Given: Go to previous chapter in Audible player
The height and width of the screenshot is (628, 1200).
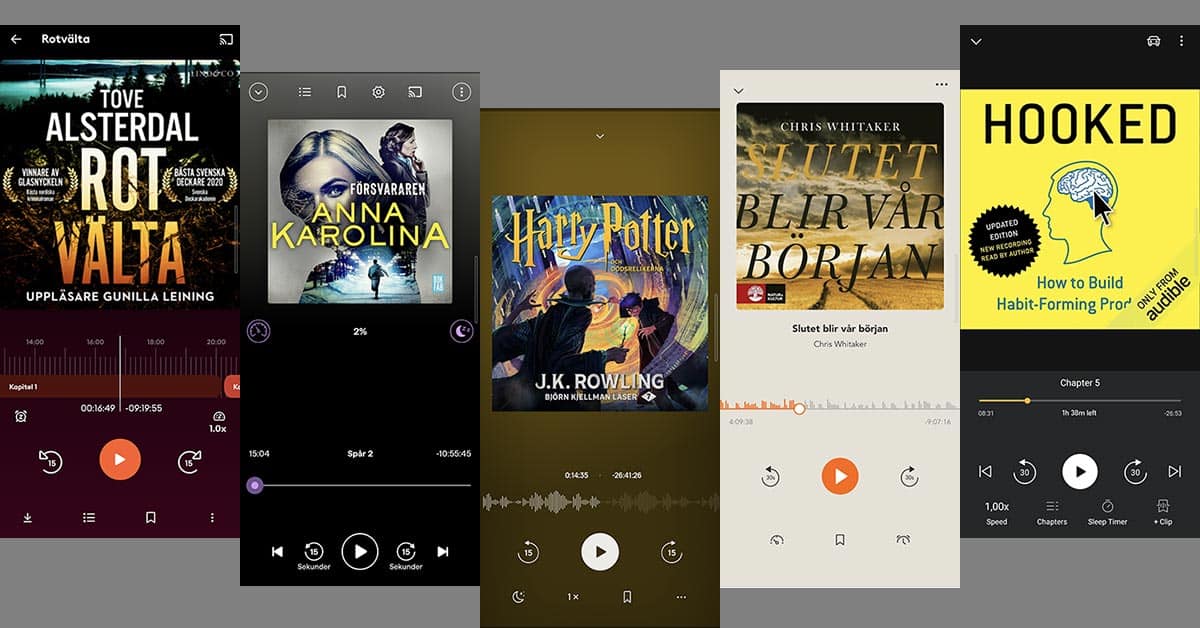Looking at the screenshot, I should pos(985,471).
